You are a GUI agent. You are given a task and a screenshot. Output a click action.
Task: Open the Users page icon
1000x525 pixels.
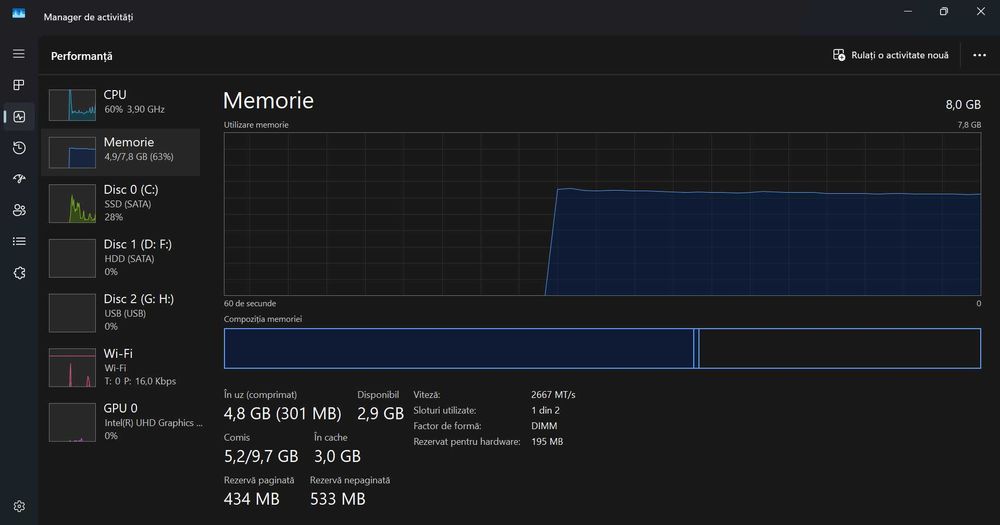click(19, 210)
